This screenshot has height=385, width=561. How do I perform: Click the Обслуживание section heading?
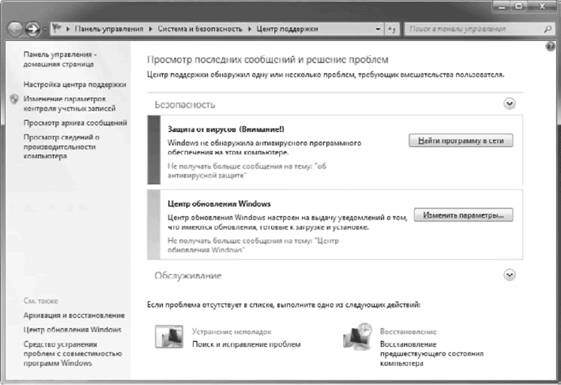[188, 276]
